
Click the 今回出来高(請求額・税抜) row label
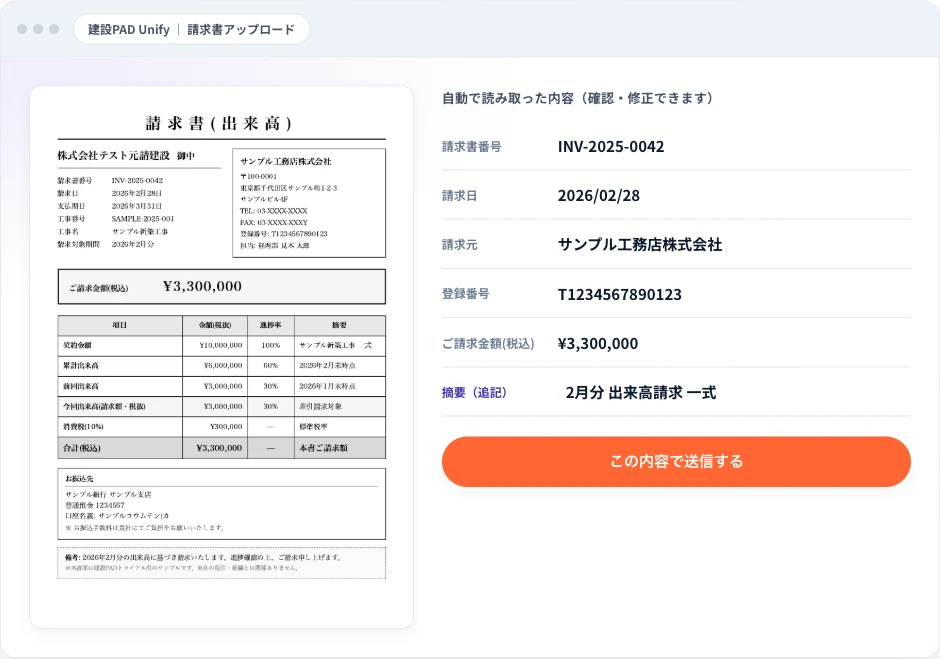[x=104, y=407]
